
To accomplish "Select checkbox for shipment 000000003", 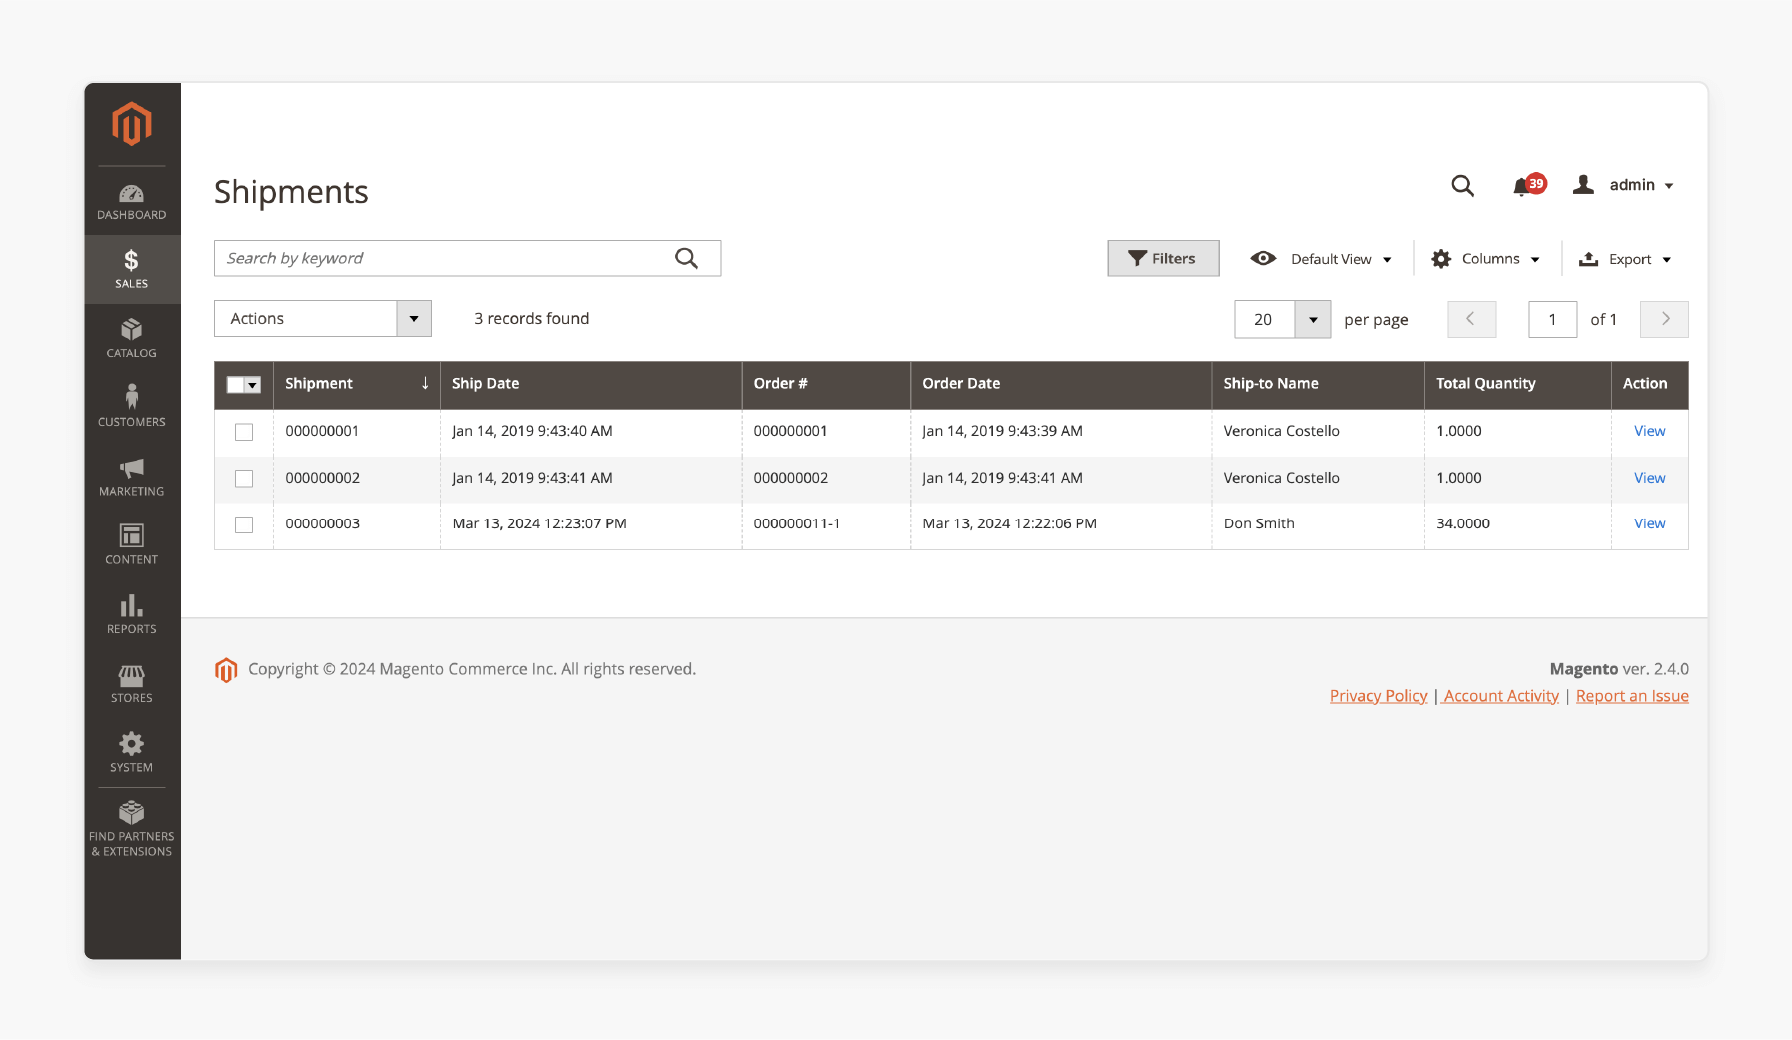I will (x=244, y=525).
